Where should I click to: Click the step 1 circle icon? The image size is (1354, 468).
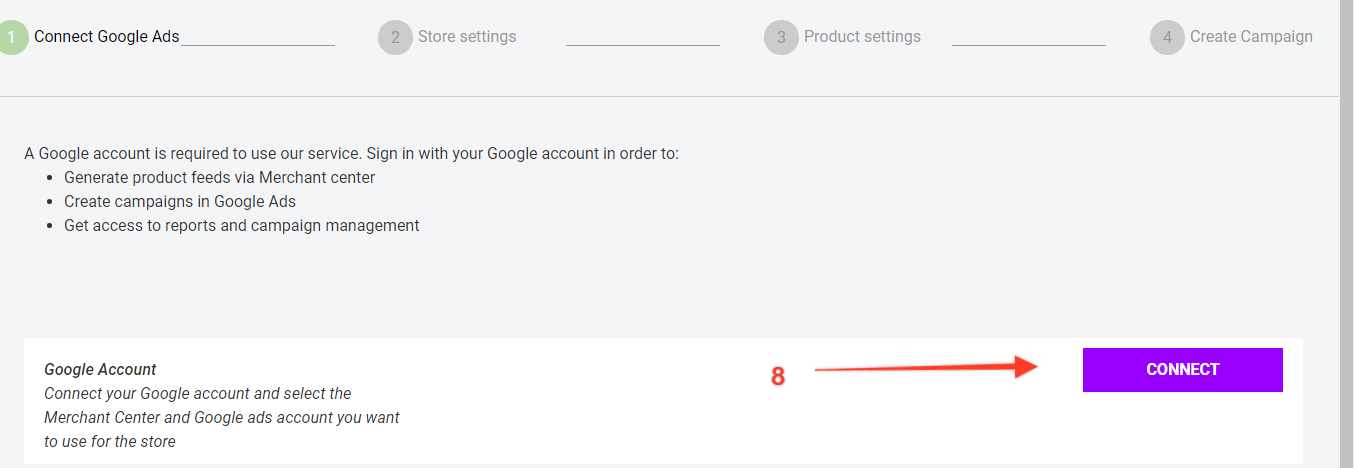[12, 38]
